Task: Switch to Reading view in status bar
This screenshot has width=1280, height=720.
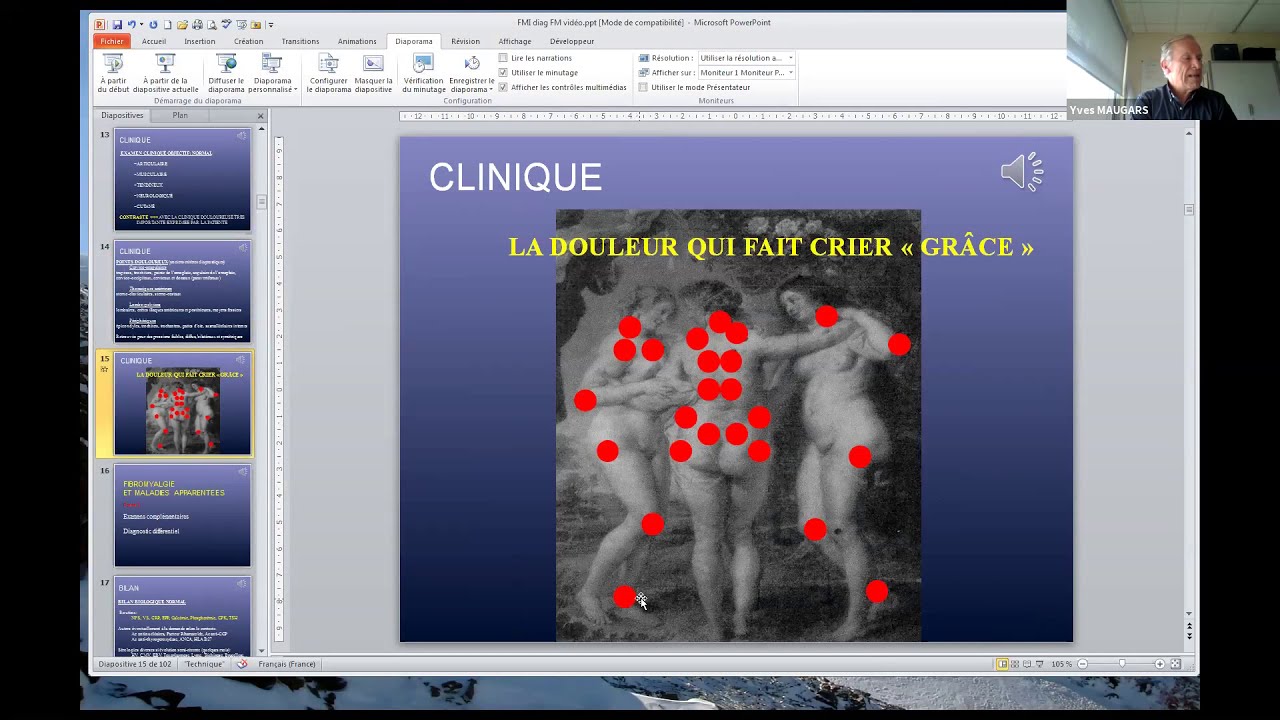Action: point(1027,664)
